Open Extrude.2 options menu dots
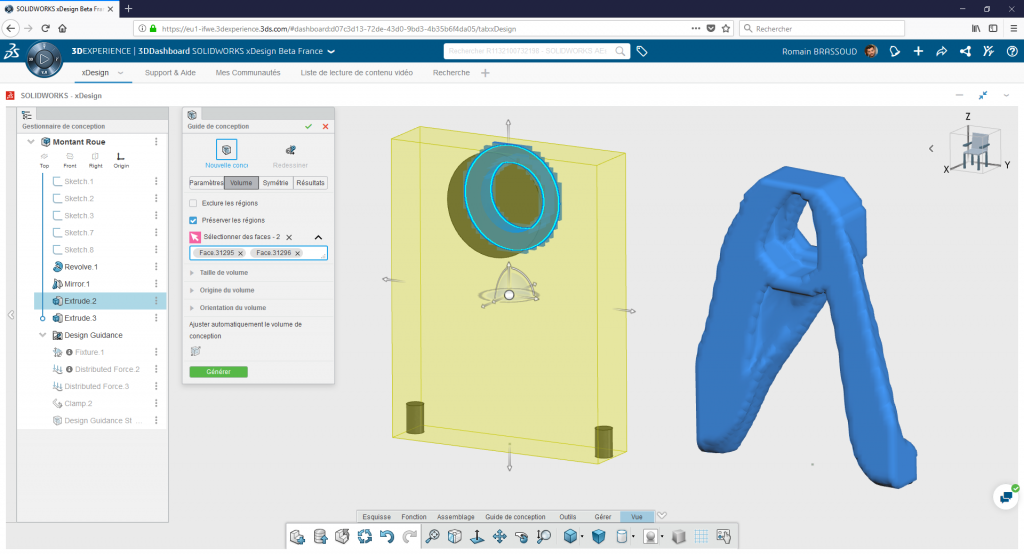This screenshot has width=1024, height=555. pyautogui.click(x=156, y=301)
